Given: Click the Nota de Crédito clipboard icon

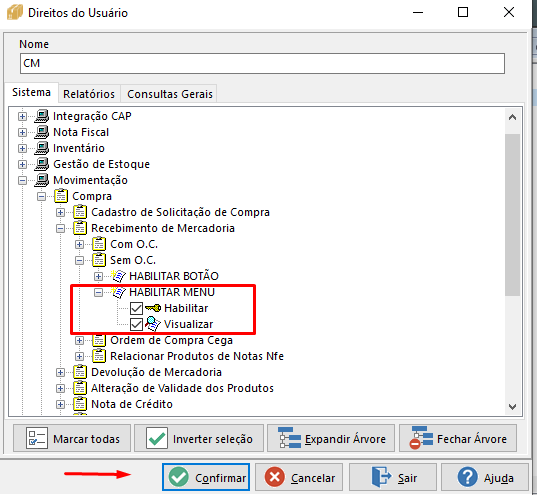Looking at the screenshot, I should pyautogui.click(x=80, y=404).
